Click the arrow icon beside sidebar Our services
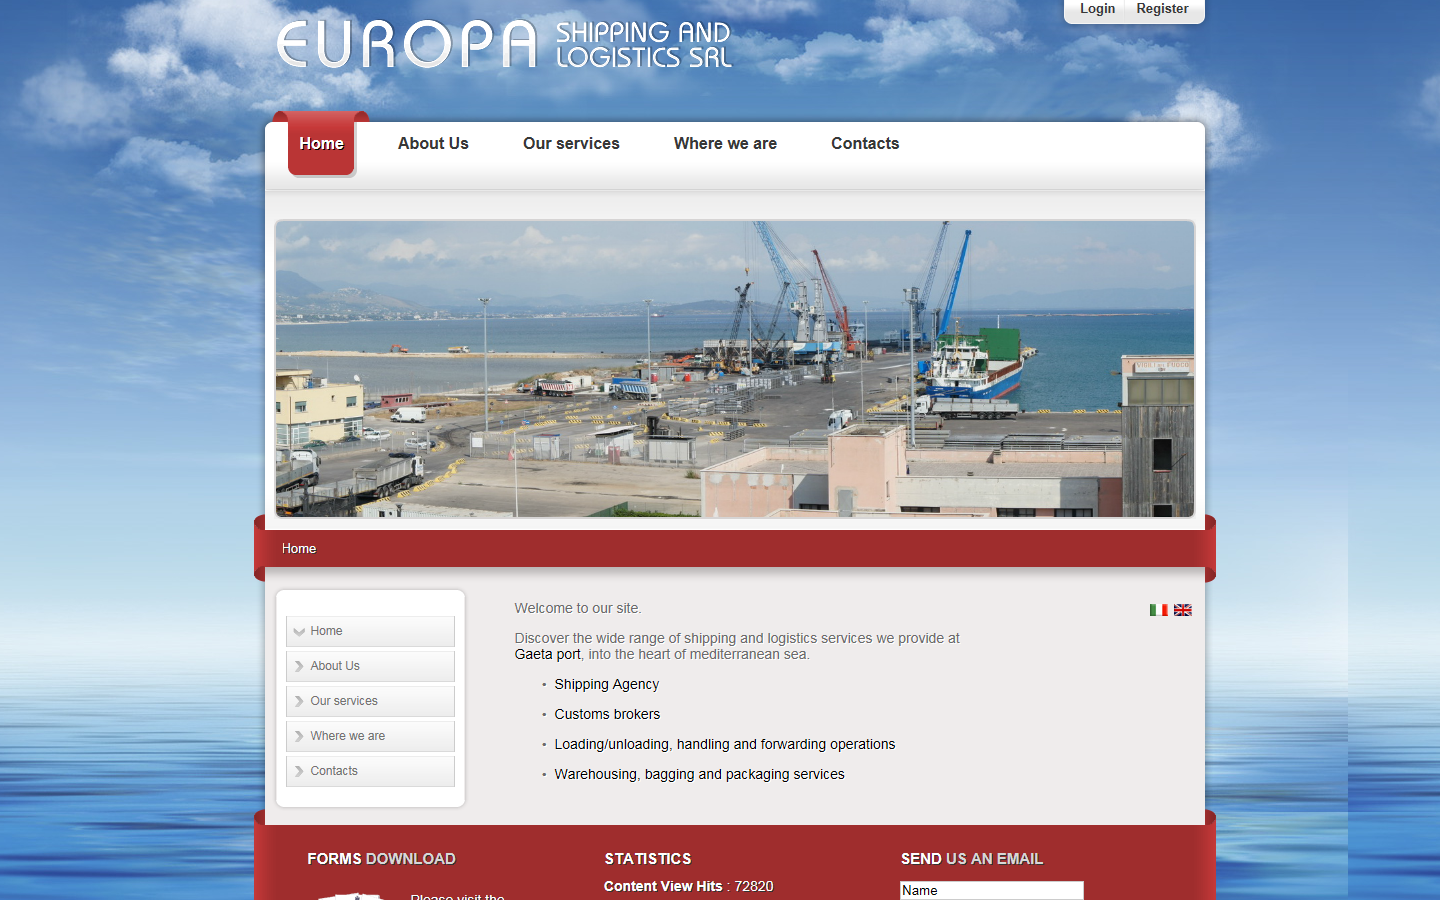This screenshot has width=1440, height=900. (x=299, y=701)
